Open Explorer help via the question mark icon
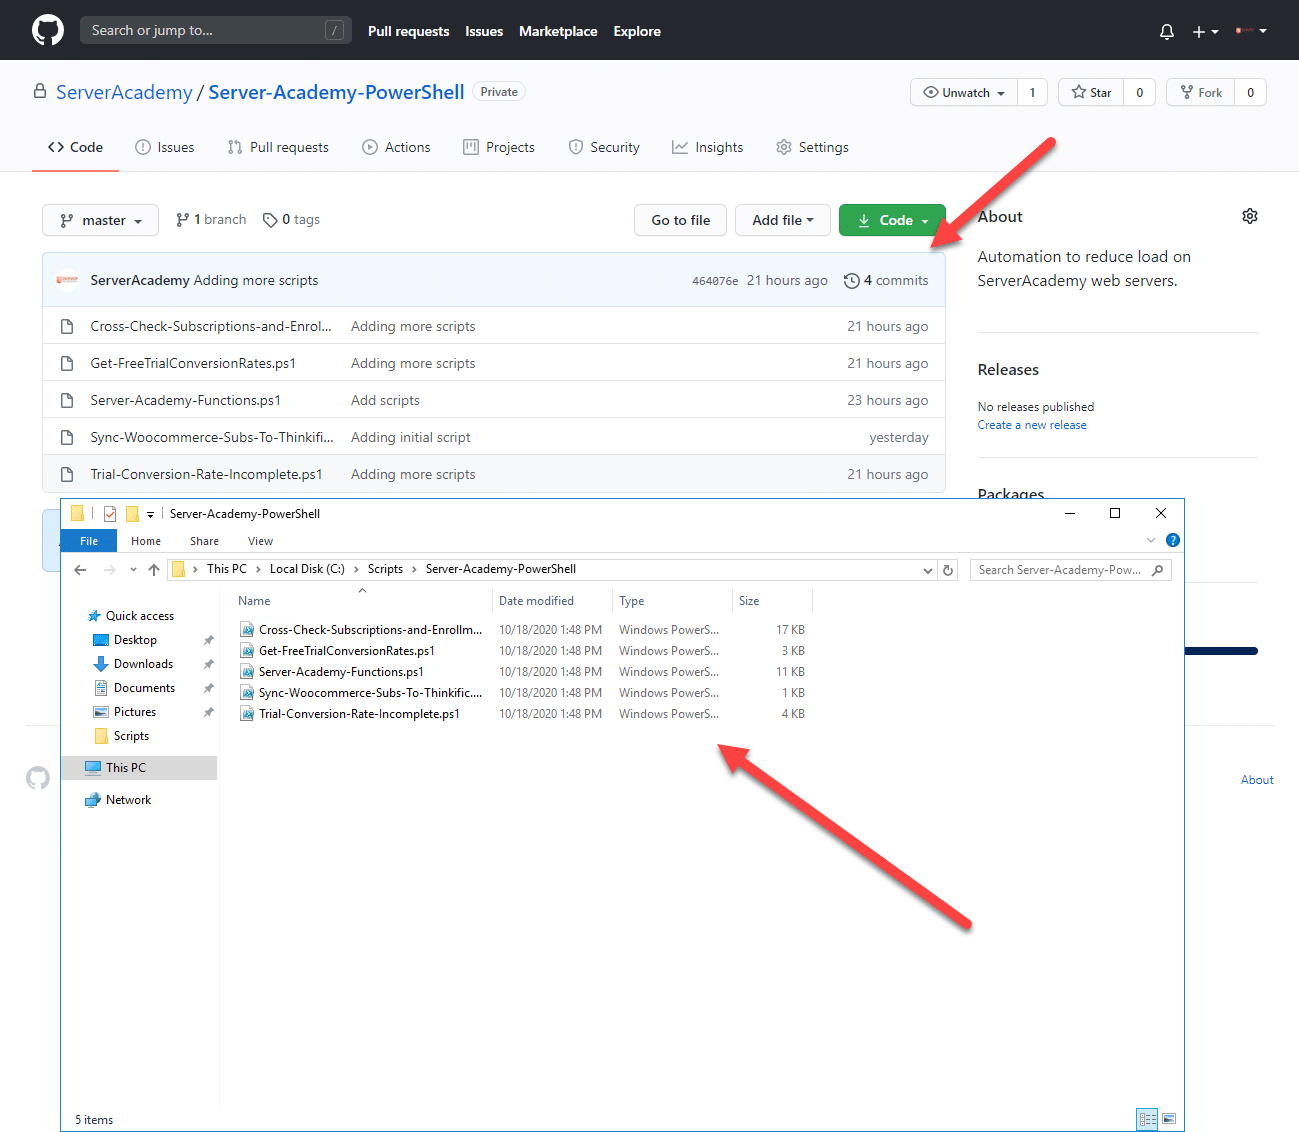The height and width of the screenshot is (1132, 1299). click(x=1172, y=540)
